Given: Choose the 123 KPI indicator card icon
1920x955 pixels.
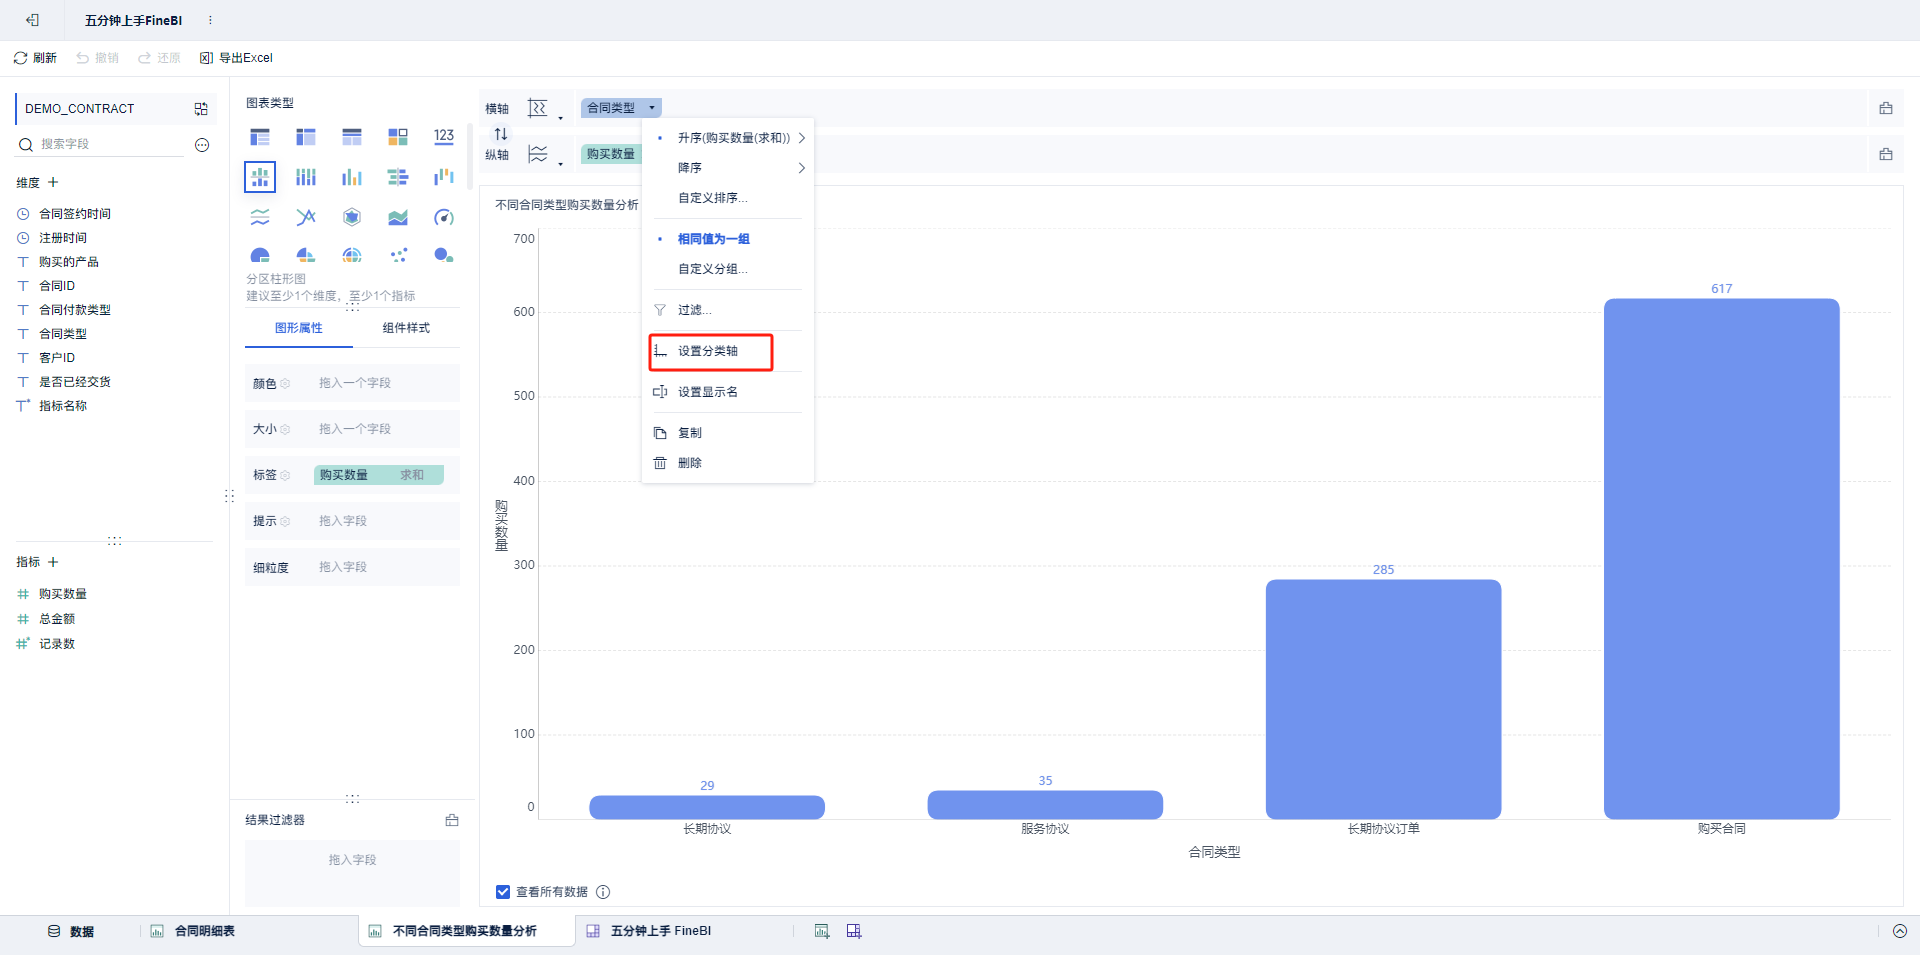Looking at the screenshot, I should pyautogui.click(x=444, y=137).
